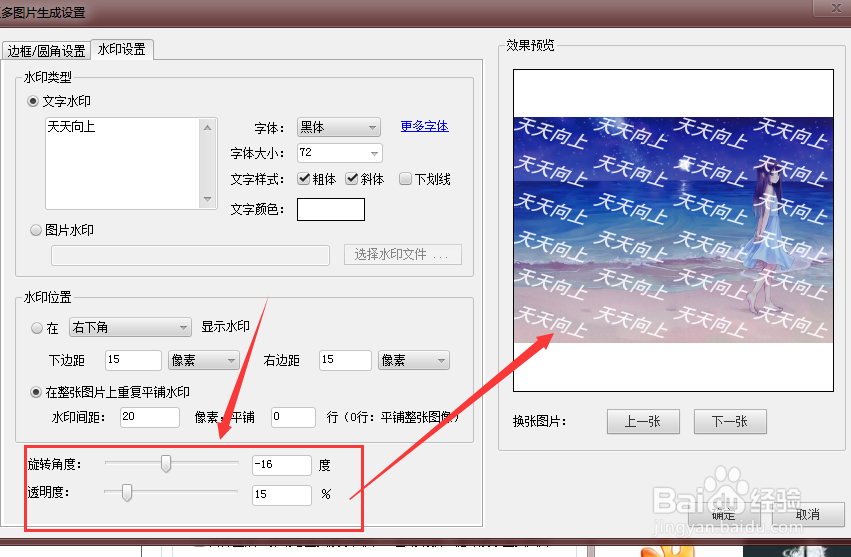Image resolution: width=851 pixels, height=557 pixels.
Task: Switch to the 边框/圆角设置 tab
Action: (47, 51)
